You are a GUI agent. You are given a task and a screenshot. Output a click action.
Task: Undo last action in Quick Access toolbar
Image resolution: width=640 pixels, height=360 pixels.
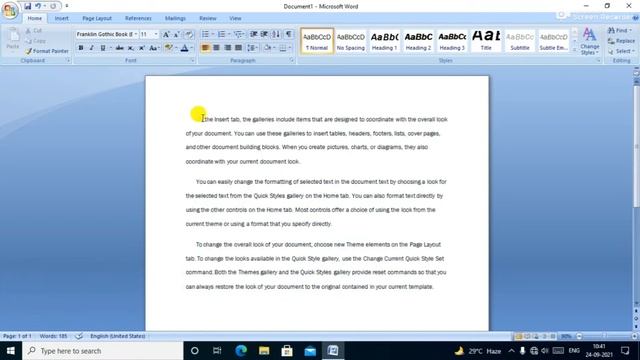click(38, 6)
